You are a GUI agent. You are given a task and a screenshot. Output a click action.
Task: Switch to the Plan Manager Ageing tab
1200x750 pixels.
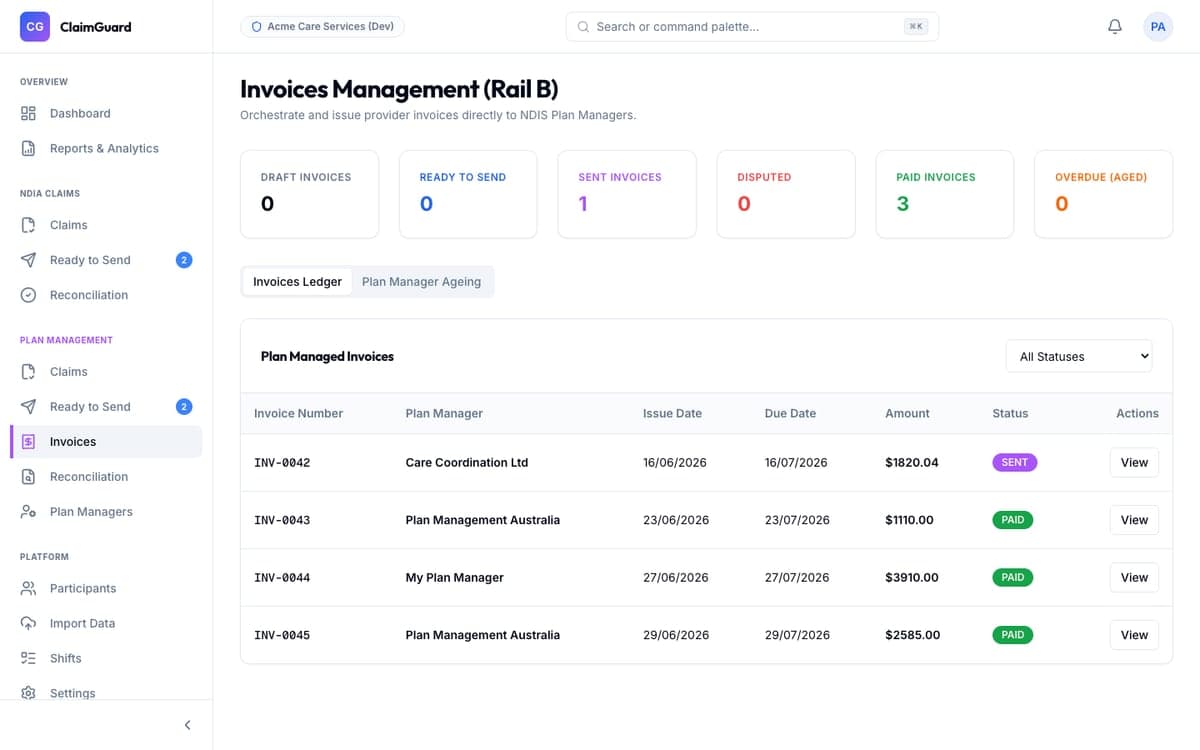coord(421,282)
